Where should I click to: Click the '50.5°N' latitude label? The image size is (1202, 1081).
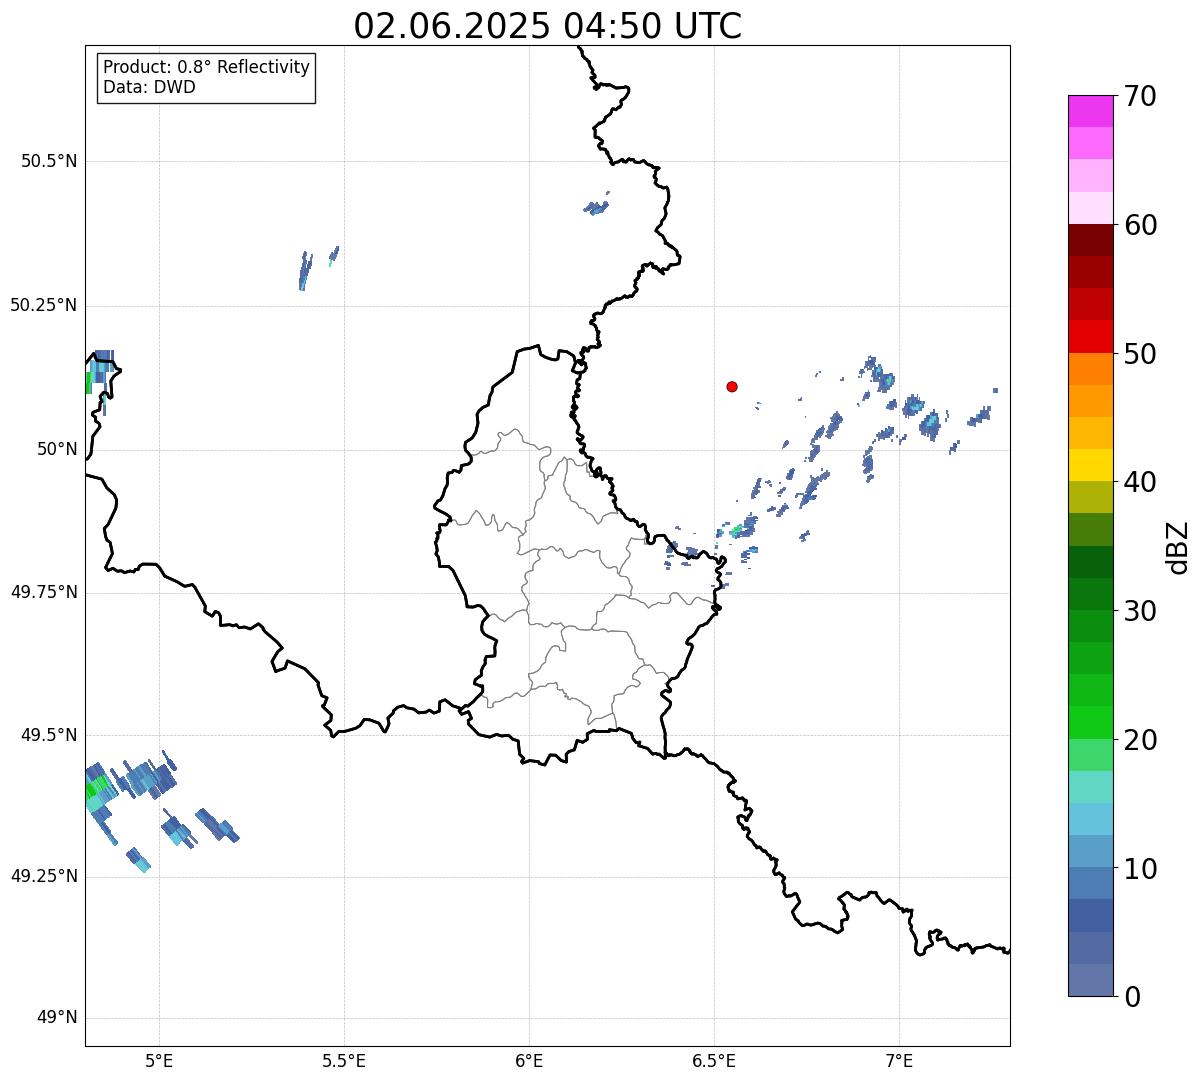pyautogui.click(x=49, y=161)
